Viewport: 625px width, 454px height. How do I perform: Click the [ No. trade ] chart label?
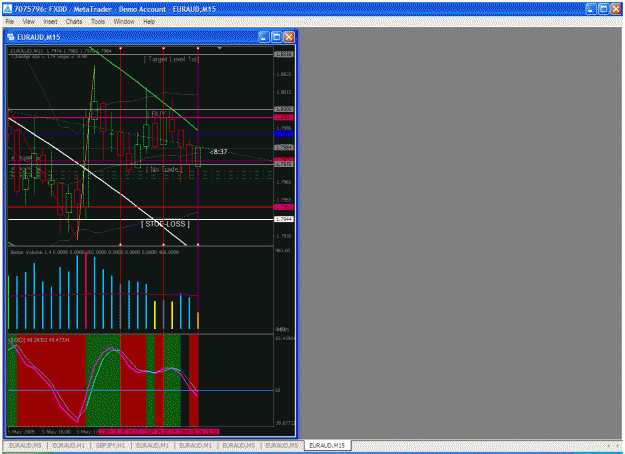(164, 169)
